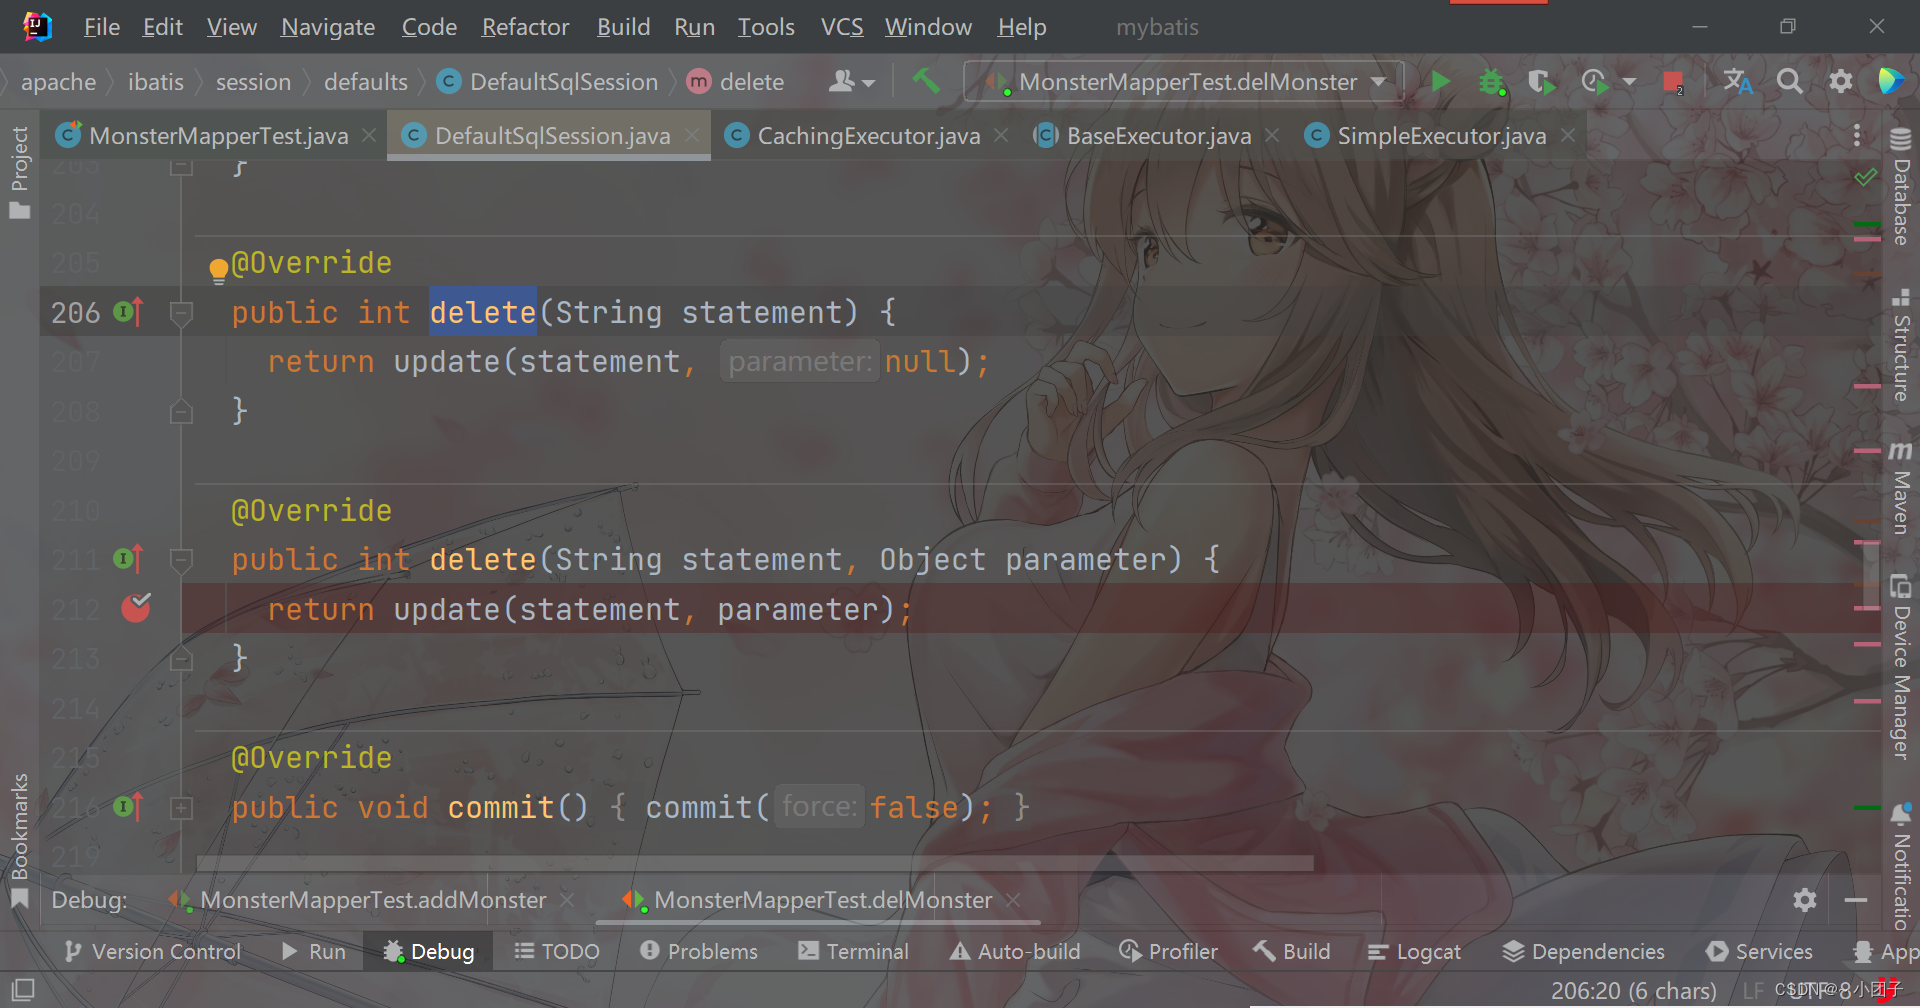Open the Bookmarks tool window

[x=20, y=840]
